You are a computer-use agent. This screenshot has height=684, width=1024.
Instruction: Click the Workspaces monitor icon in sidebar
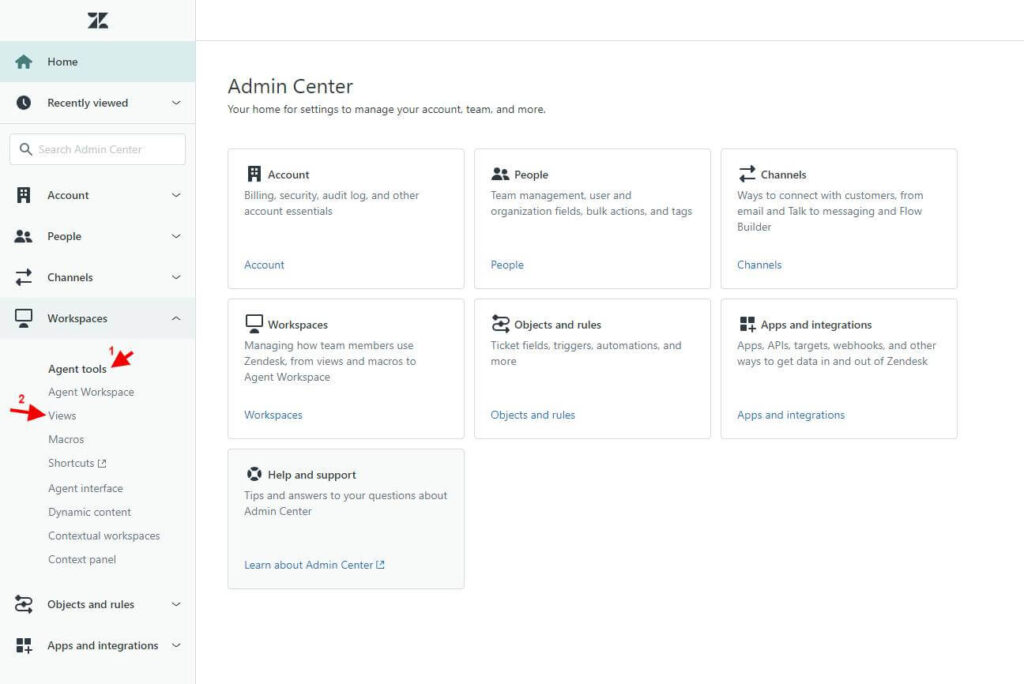tap(24, 318)
